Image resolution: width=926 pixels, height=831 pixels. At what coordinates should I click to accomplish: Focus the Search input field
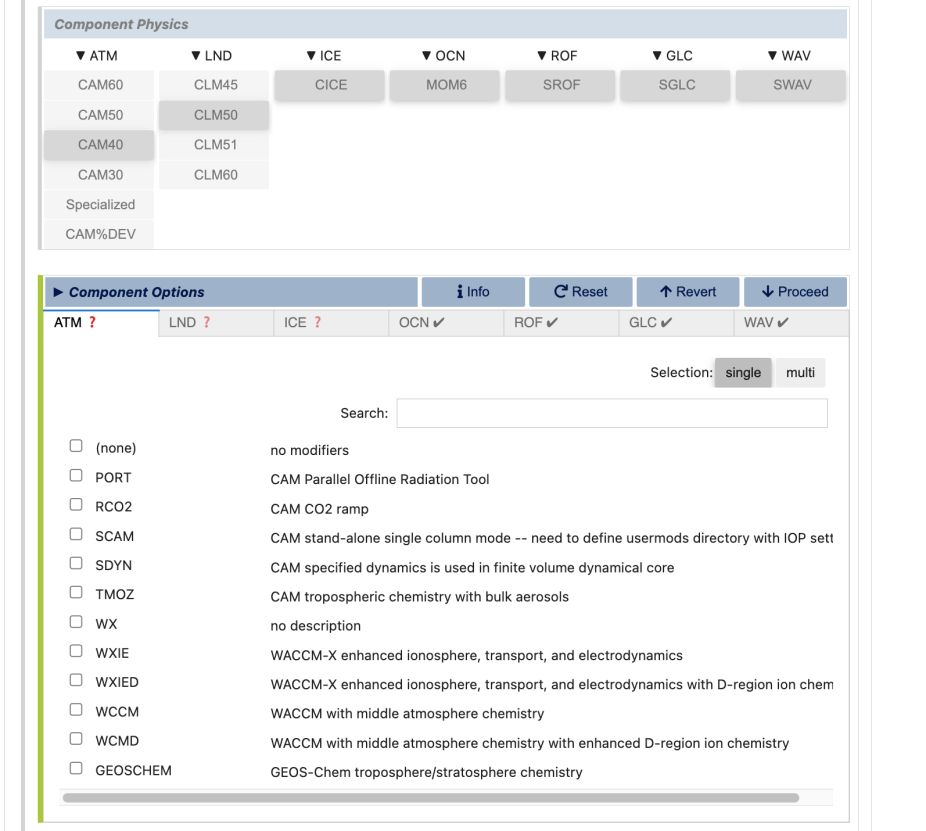(611, 413)
